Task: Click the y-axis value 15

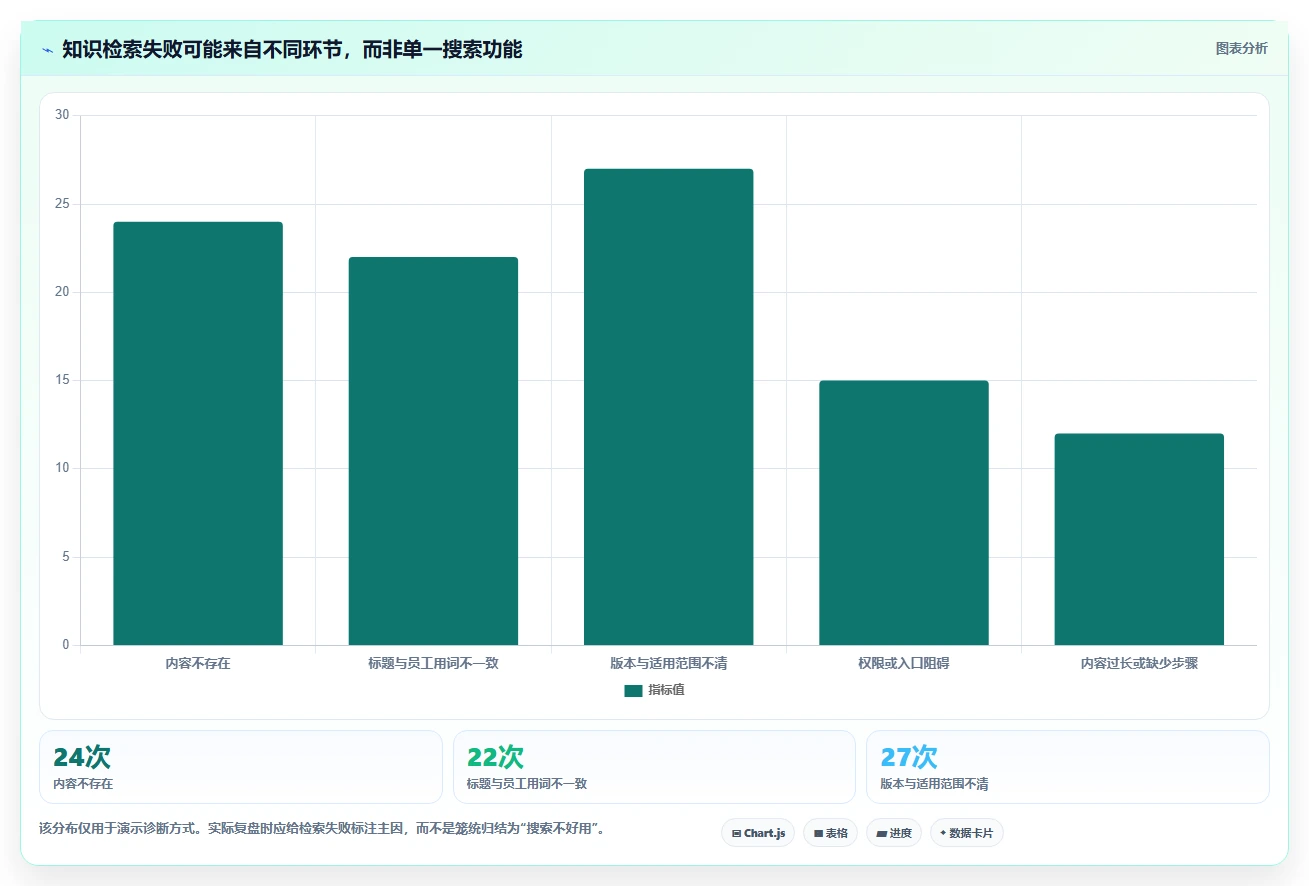Action: point(62,380)
